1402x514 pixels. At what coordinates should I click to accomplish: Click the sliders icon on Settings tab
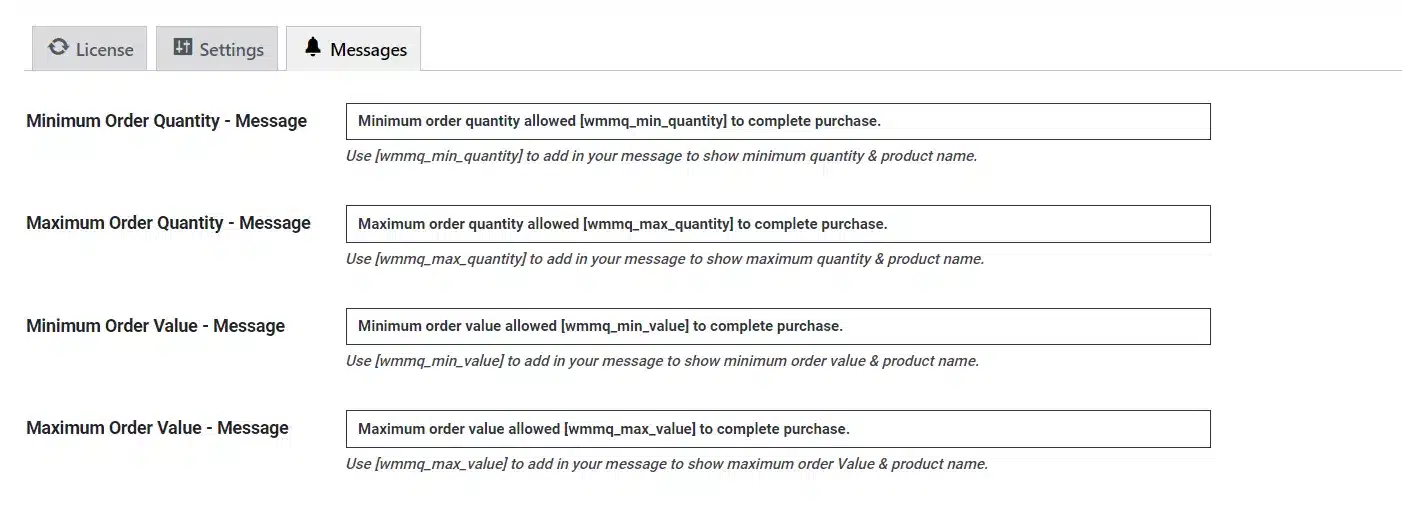click(x=182, y=48)
